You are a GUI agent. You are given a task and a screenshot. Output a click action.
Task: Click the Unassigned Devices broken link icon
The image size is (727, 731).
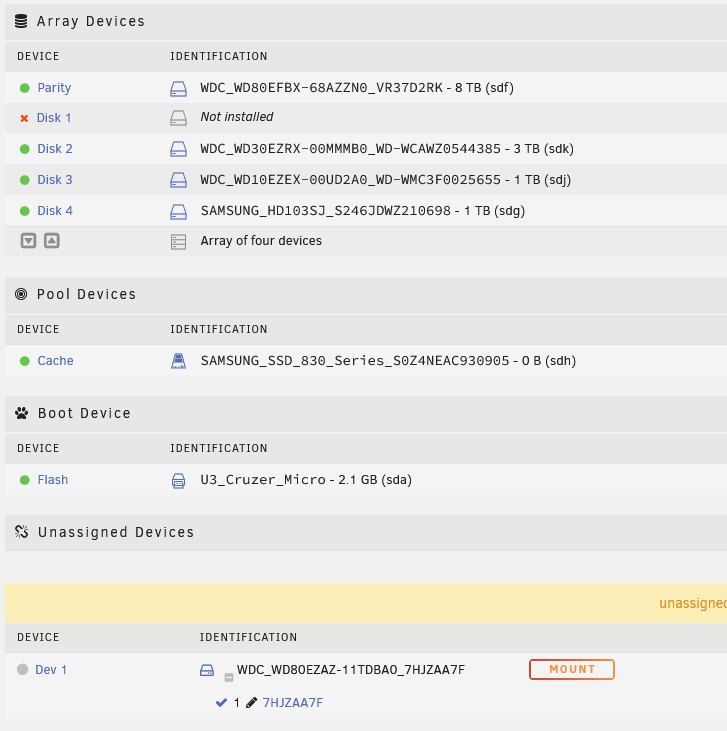pos(21,531)
